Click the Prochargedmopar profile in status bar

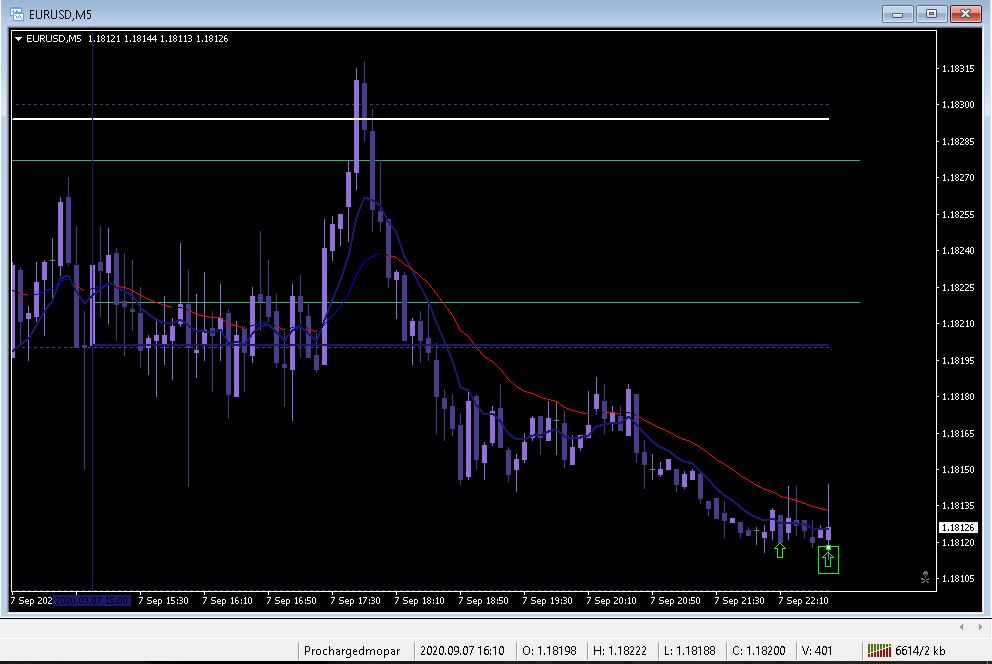tap(352, 651)
